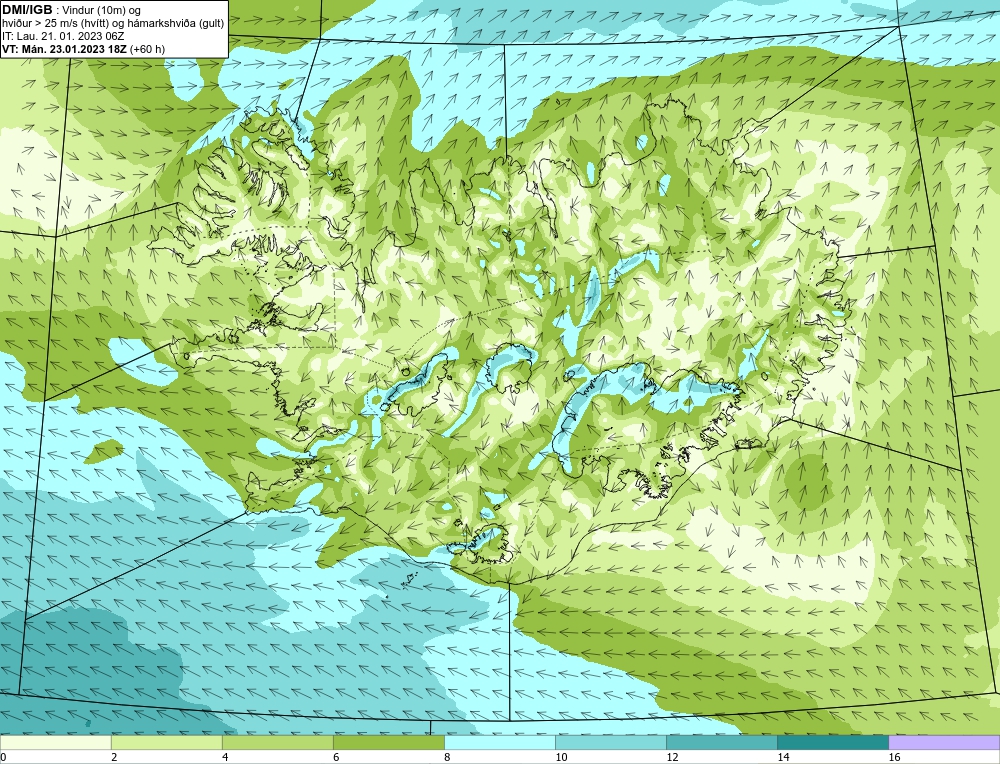Click the 8–10 m/s pale cyan legend swatch

tap(499, 742)
